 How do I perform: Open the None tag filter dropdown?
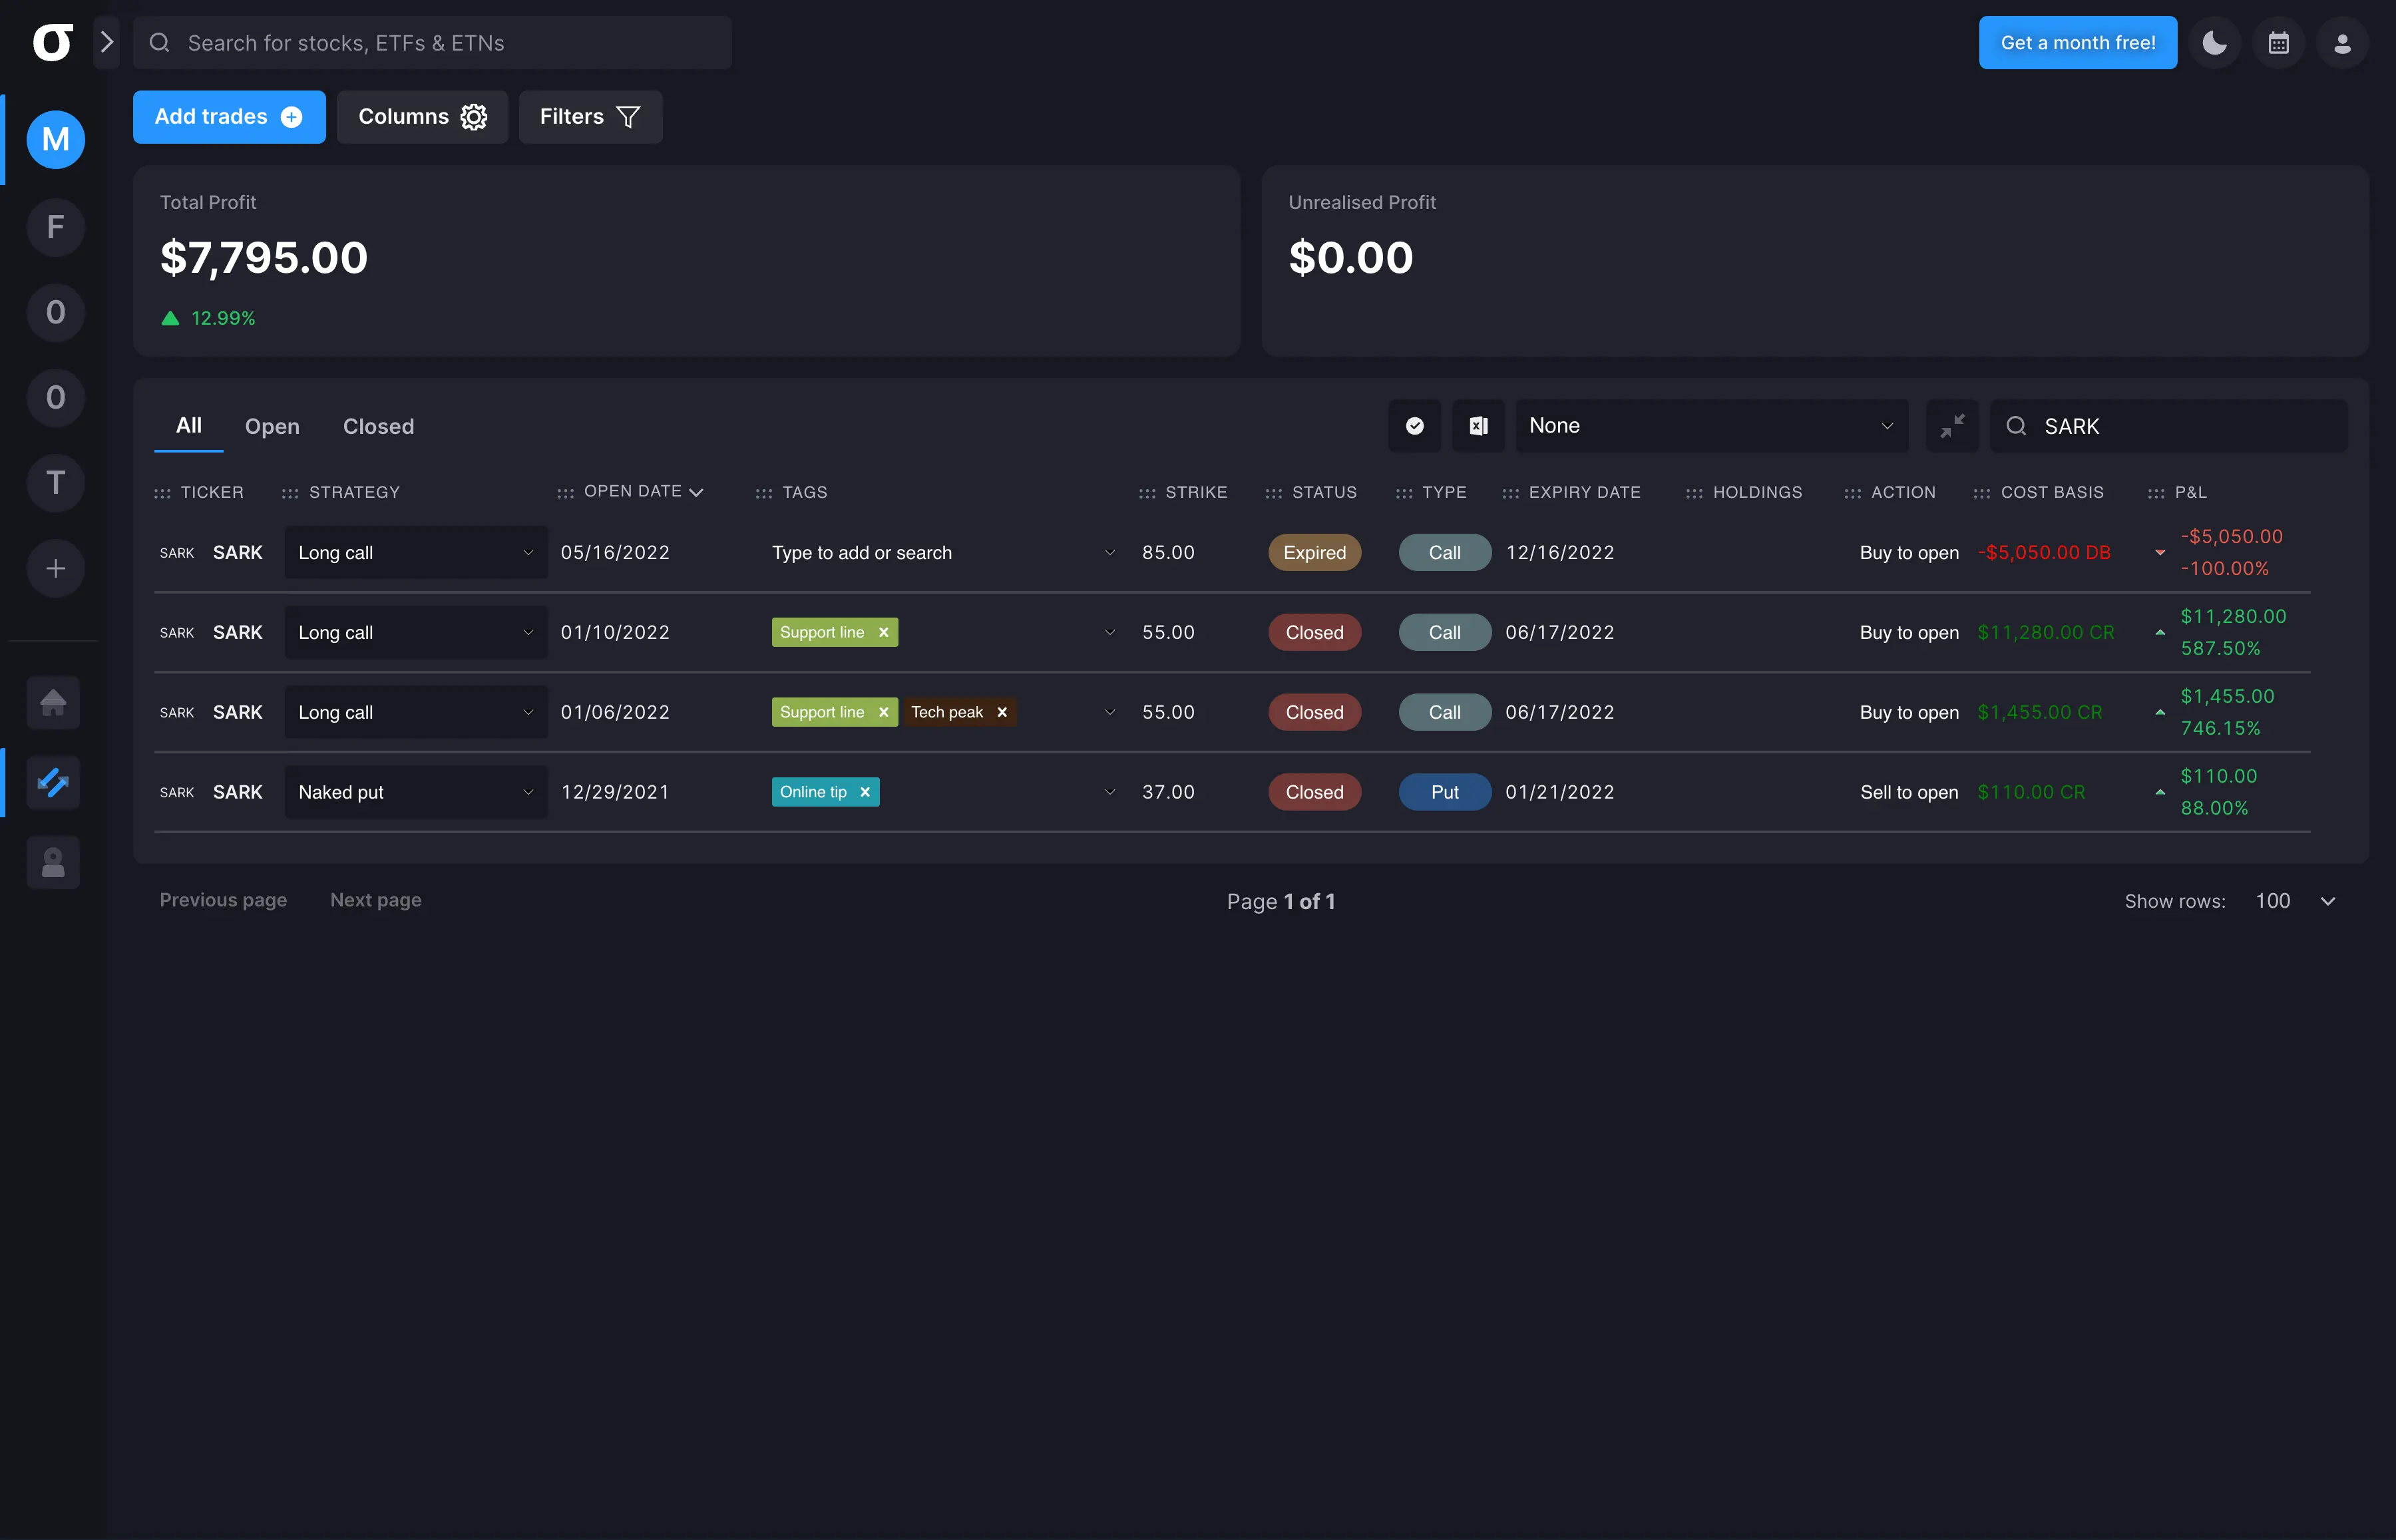pyautogui.click(x=1711, y=425)
